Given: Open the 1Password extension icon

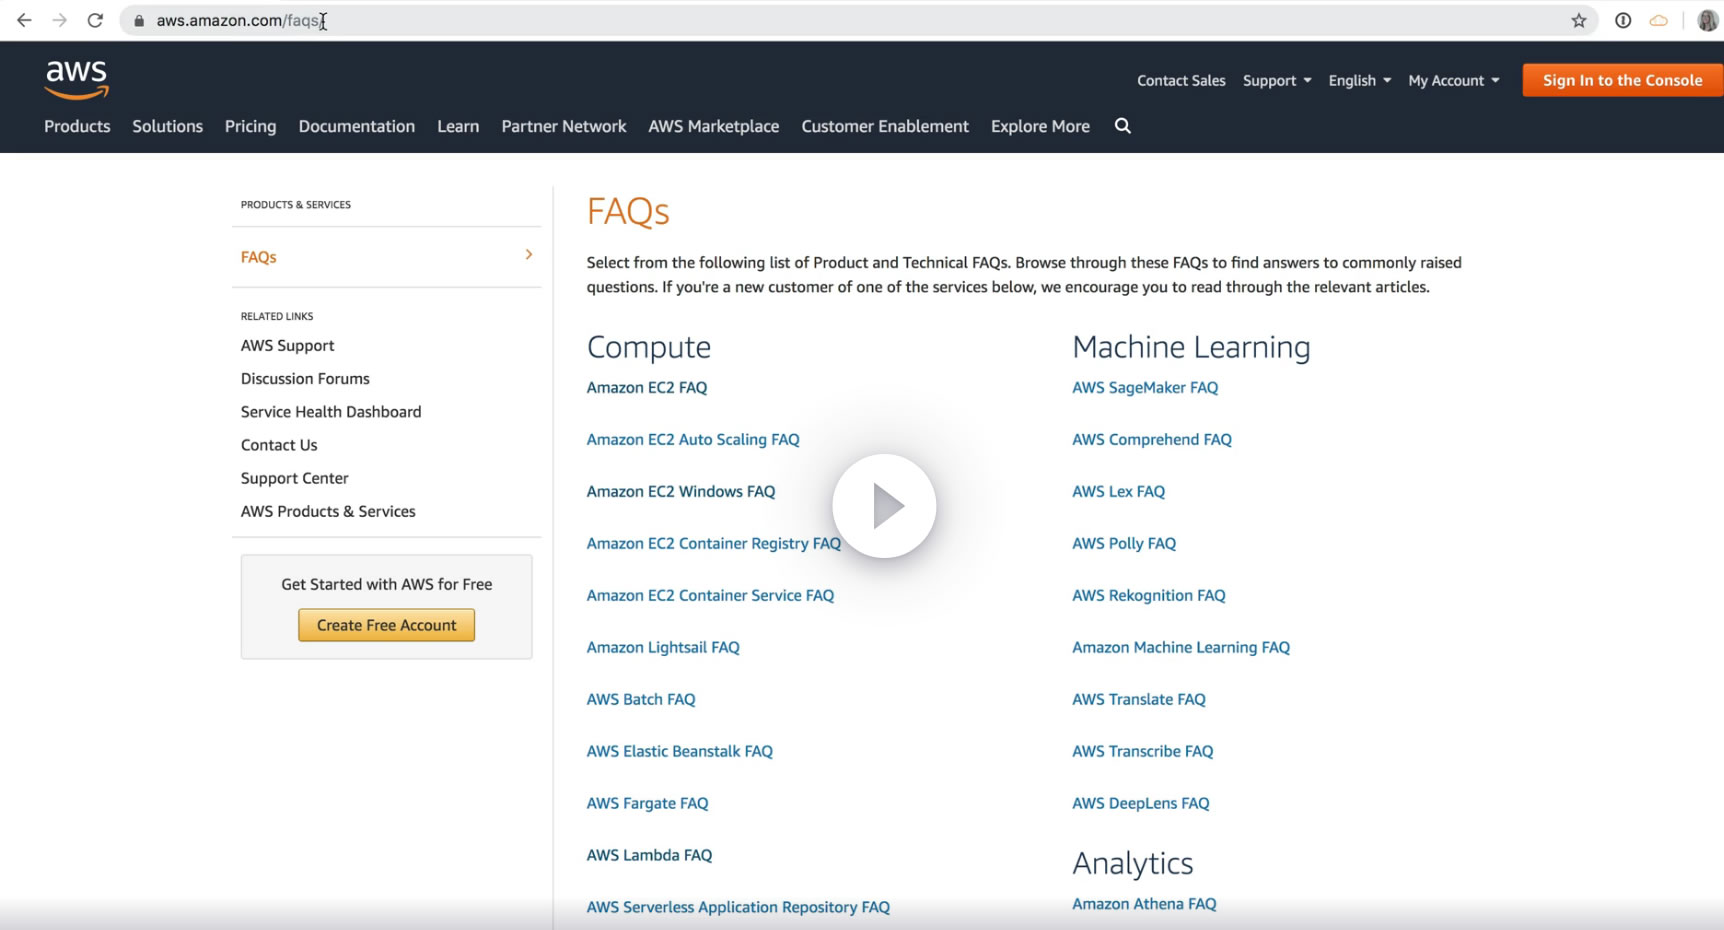Looking at the screenshot, I should [1623, 20].
